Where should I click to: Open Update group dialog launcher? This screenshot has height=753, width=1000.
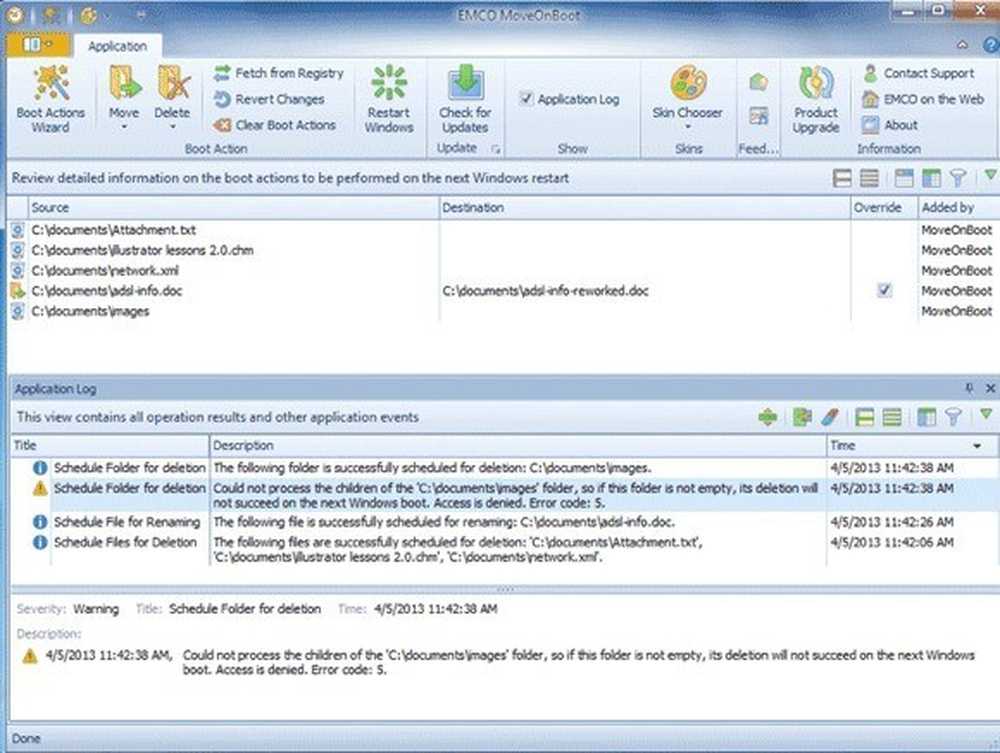(496, 149)
